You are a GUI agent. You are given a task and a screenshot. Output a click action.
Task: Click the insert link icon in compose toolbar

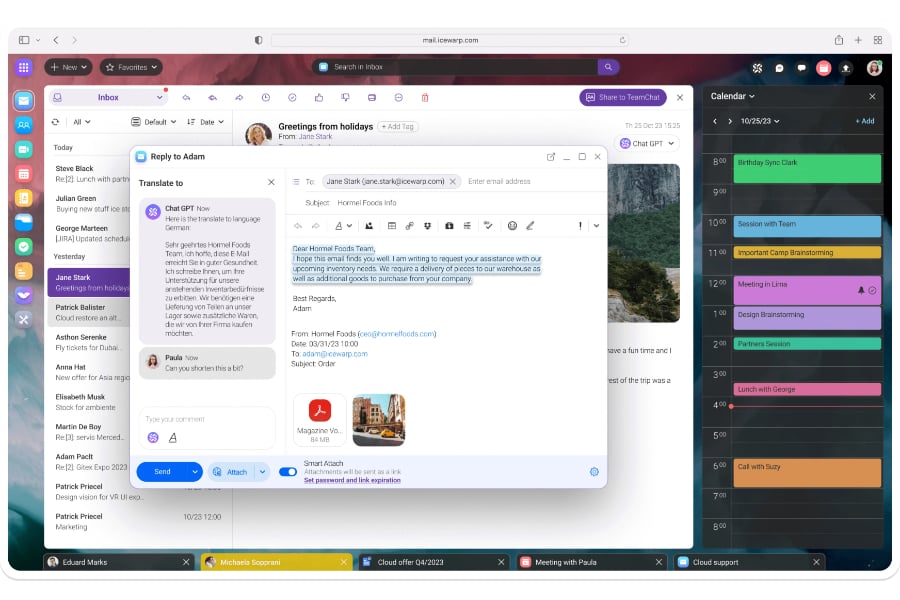pos(410,226)
